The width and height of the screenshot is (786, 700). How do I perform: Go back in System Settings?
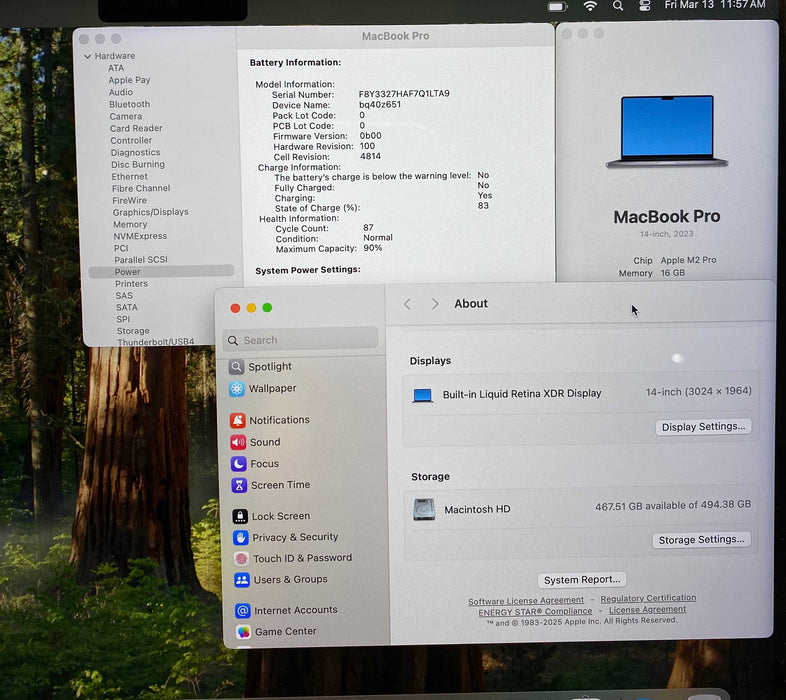coord(408,304)
